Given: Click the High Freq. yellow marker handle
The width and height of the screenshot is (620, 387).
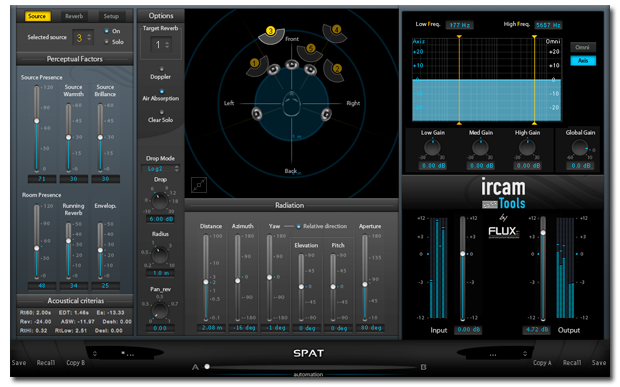Looking at the screenshot, I should [534, 37].
